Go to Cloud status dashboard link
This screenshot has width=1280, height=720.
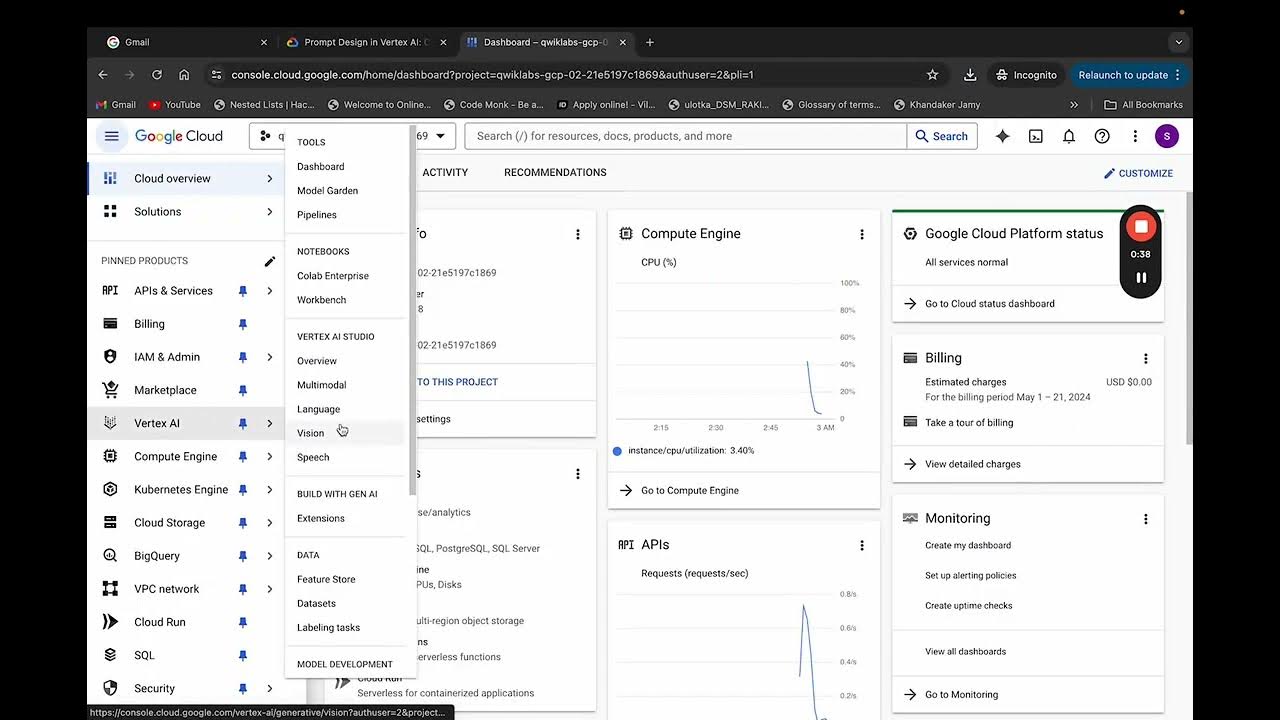[x=989, y=304]
